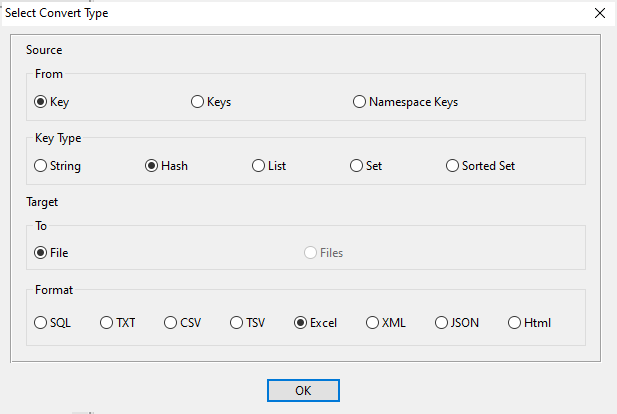Set key type to String
The height and width of the screenshot is (414, 617).
[41, 166]
